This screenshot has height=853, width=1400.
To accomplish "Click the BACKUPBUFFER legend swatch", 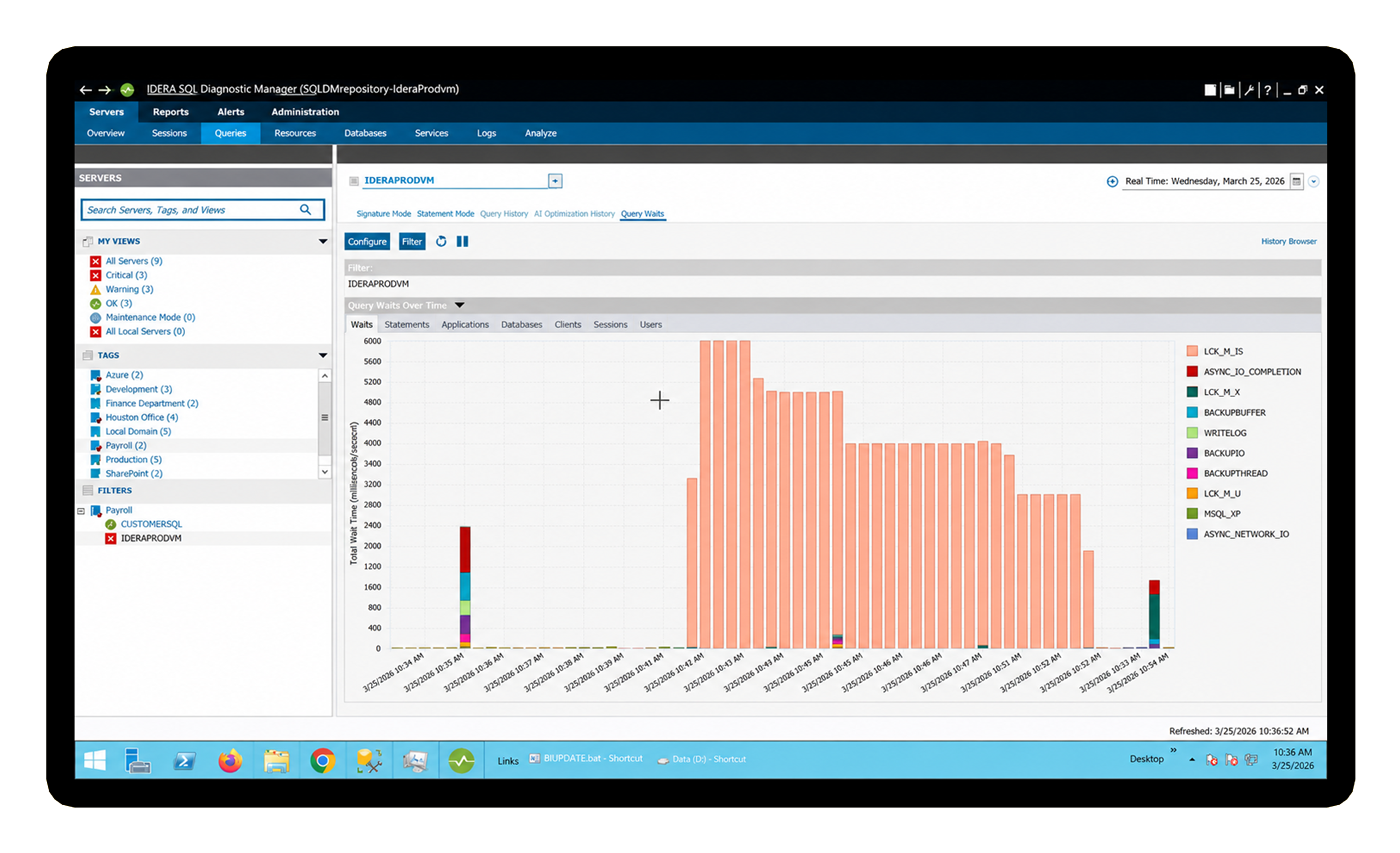I will (x=1192, y=412).
